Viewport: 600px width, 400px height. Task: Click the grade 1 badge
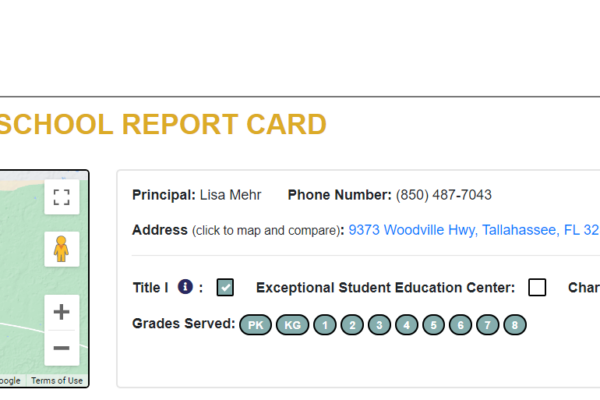click(325, 325)
